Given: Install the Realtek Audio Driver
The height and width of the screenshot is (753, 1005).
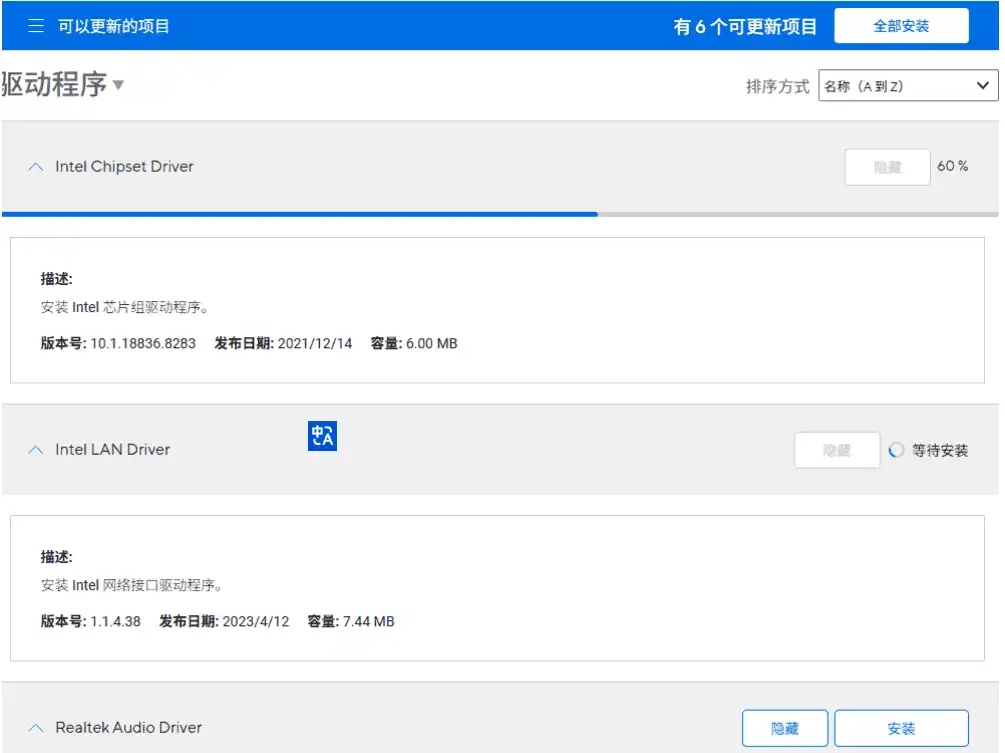Looking at the screenshot, I should (901, 728).
